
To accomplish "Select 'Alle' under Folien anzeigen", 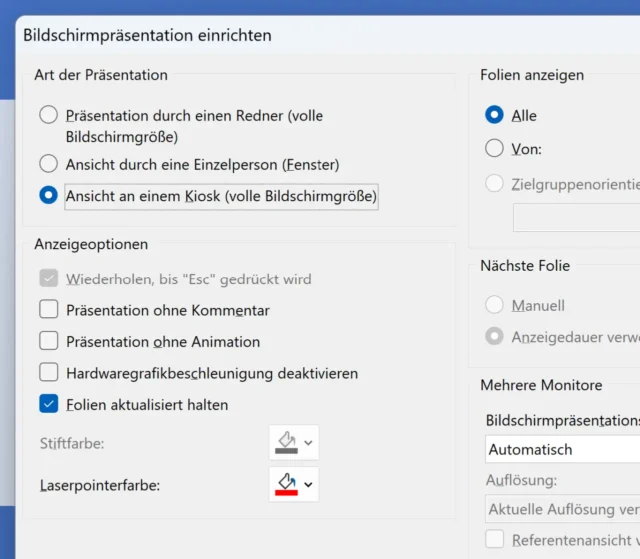I will point(494,115).
